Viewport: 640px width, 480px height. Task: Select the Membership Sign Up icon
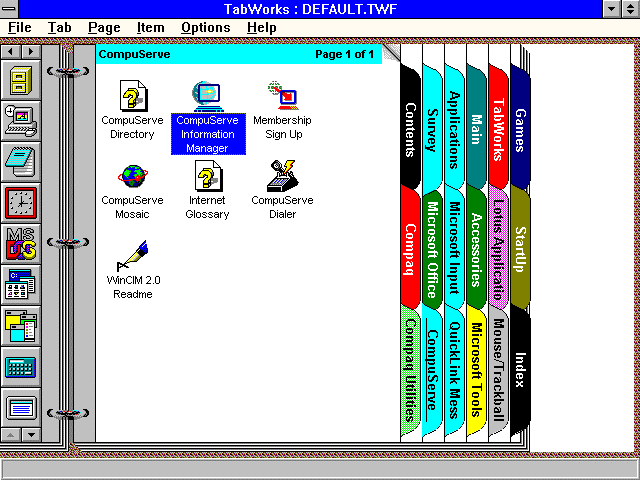282,109
